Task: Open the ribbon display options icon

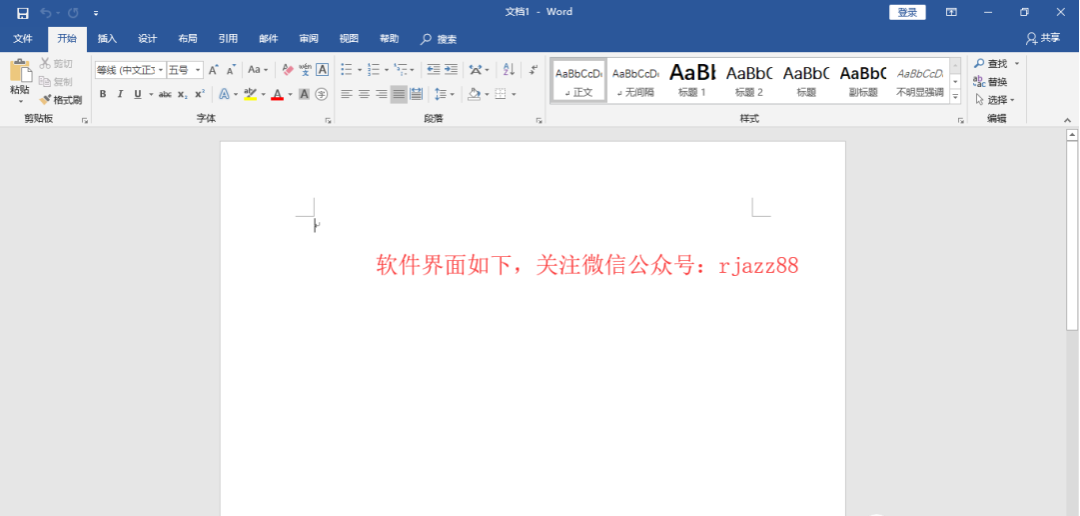Action: tap(951, 12)
